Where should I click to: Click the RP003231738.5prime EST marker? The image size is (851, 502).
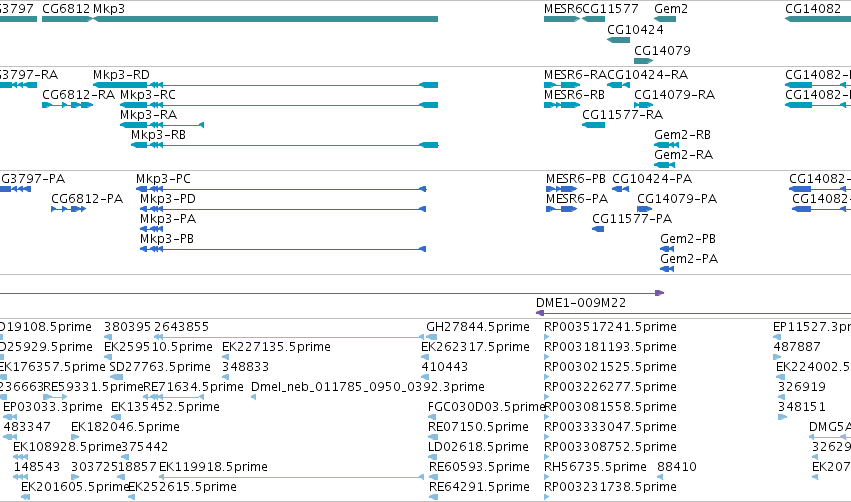point(547,497)
